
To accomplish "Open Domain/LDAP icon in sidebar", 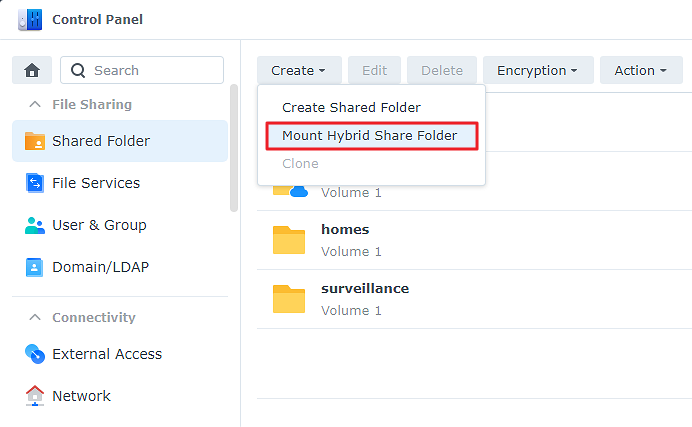I will pos(35,267).
